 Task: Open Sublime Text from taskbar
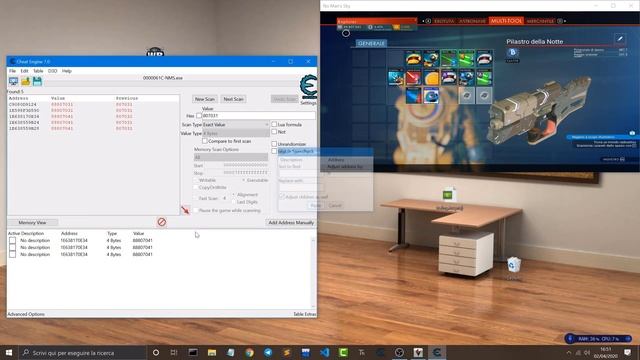click(x=287, y=352)
